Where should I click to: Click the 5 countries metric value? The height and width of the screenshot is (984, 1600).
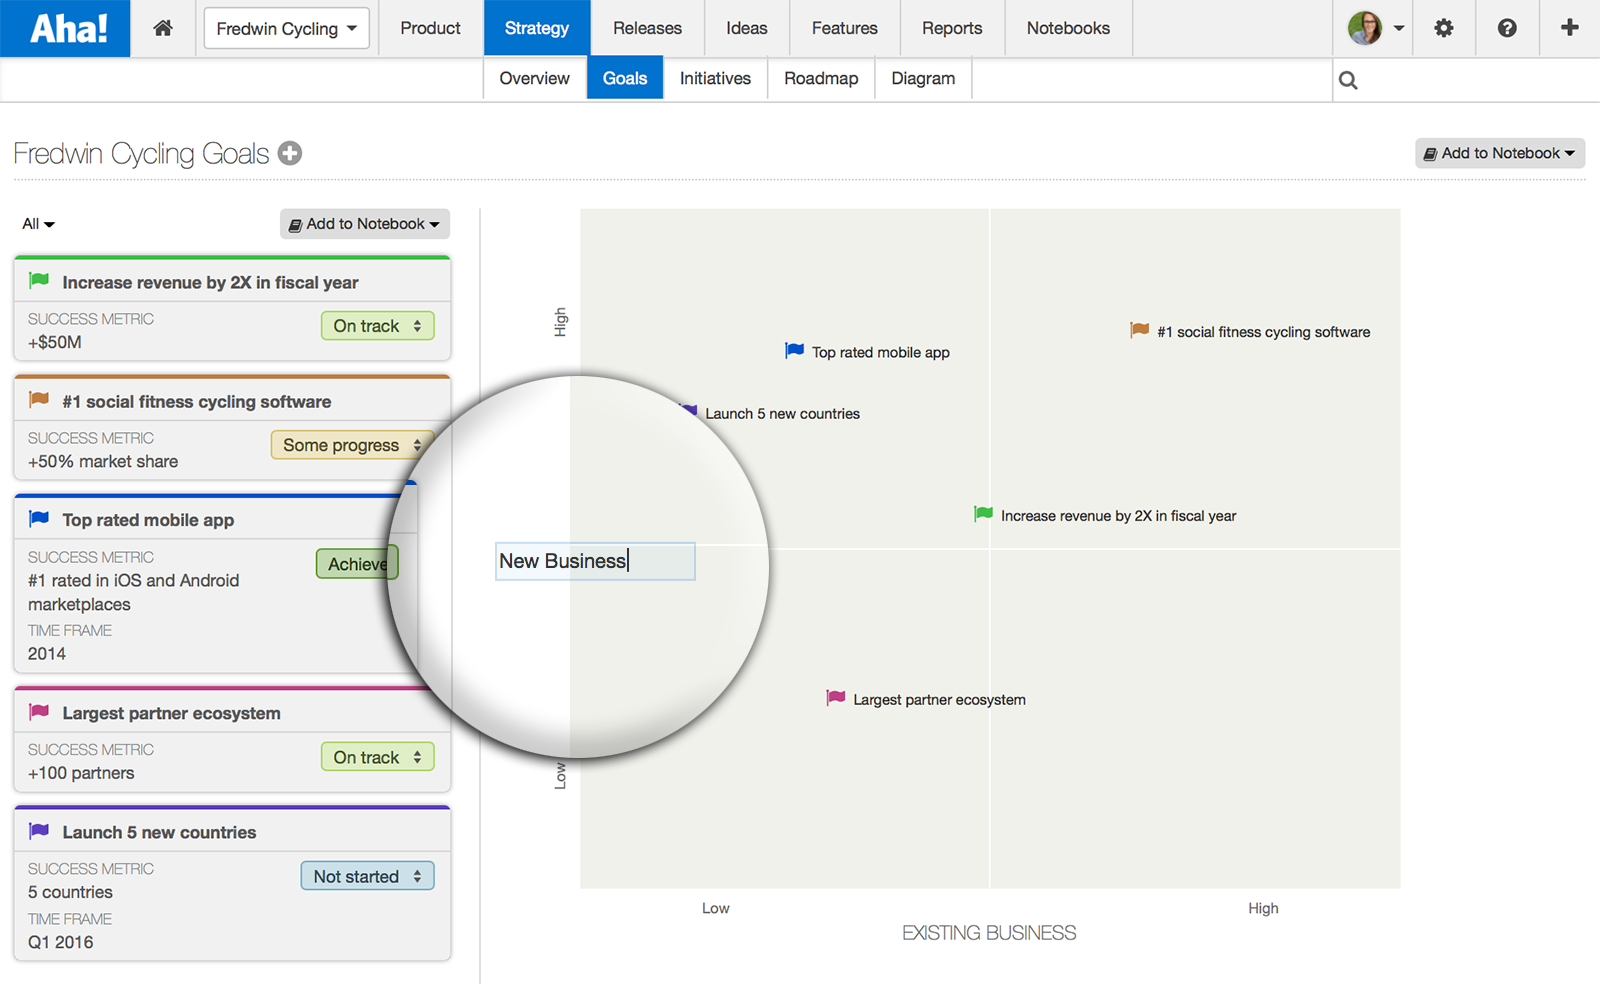pos(70,892)
